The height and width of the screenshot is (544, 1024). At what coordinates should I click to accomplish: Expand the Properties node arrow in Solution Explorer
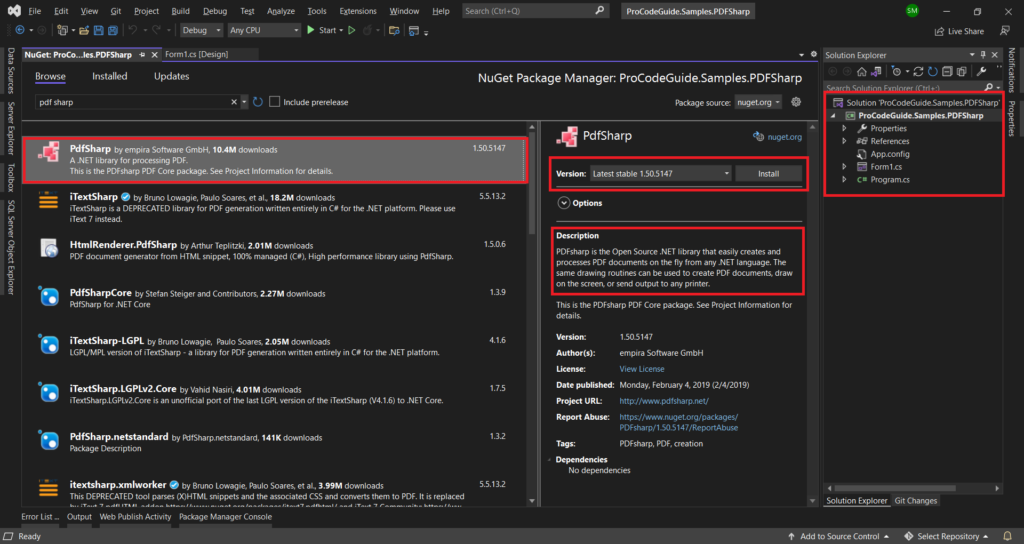(844, 129)
